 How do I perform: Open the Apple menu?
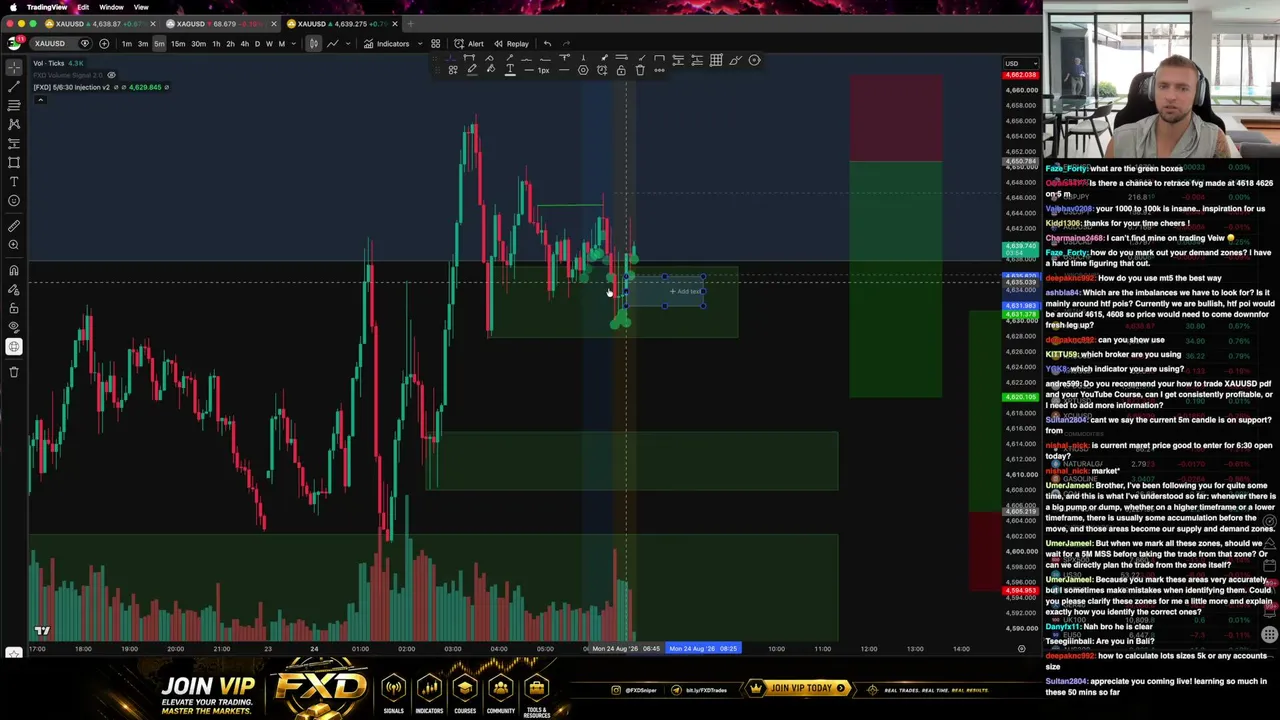[11, 7]
